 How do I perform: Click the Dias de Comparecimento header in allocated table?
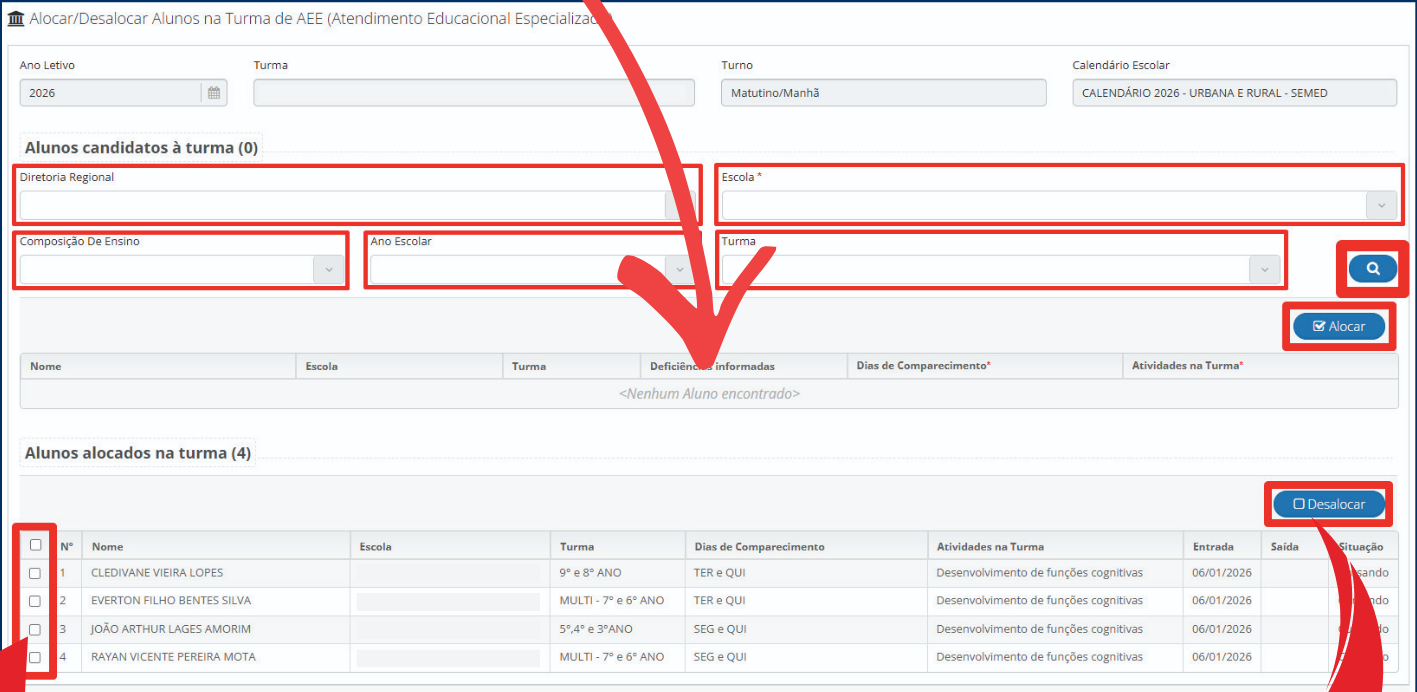[x=759, y=547]
